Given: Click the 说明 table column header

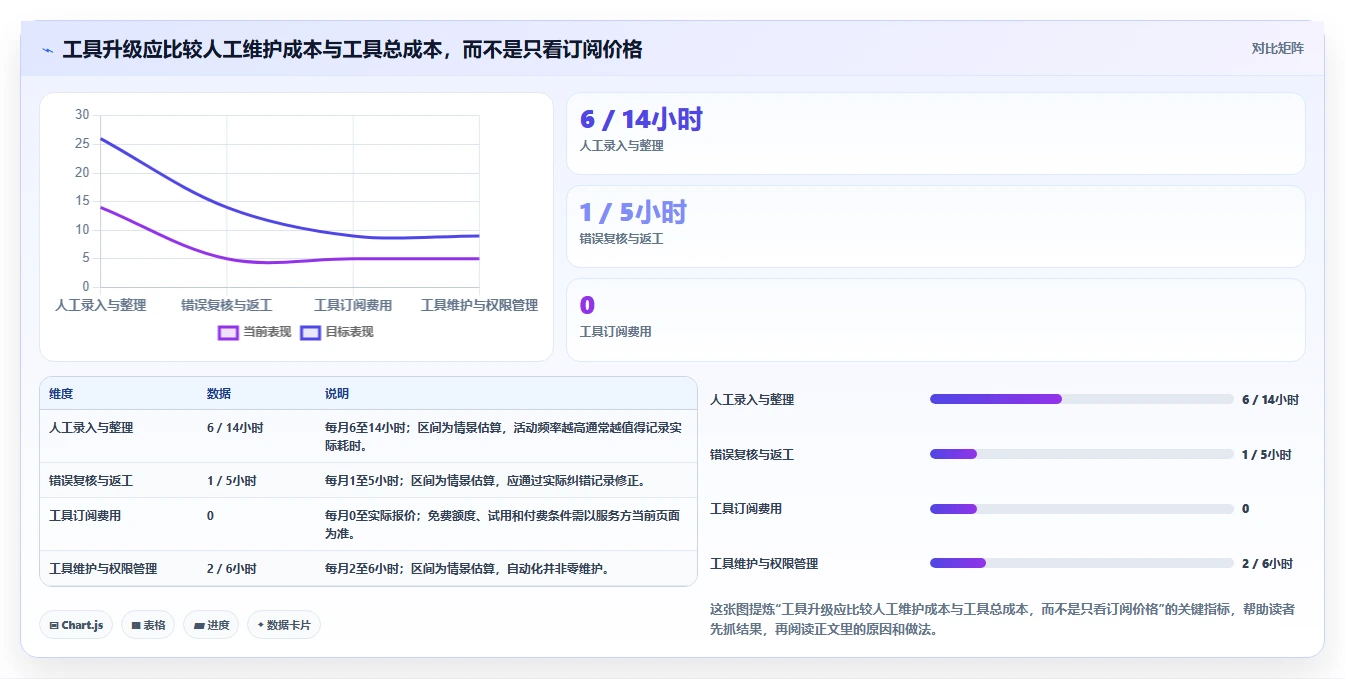Looking at the screenshot, I should coord(337,394).
